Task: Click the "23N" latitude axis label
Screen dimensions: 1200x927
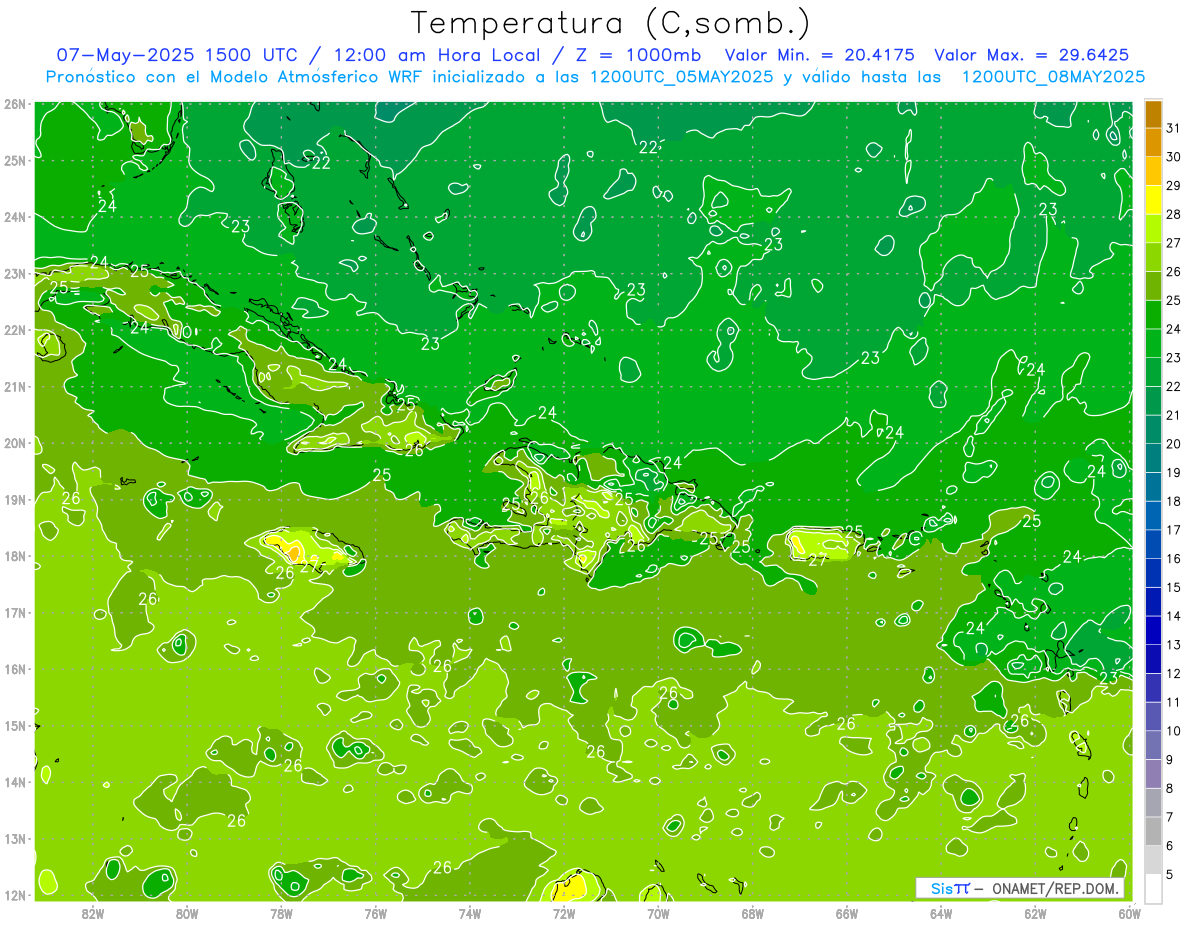Action: point(15,273)
